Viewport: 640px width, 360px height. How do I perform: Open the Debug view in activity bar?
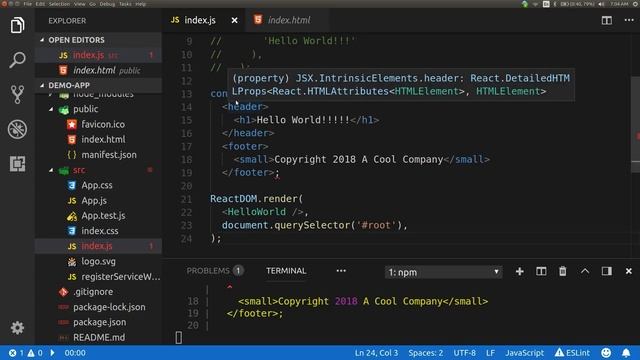[x=17, y=129]
